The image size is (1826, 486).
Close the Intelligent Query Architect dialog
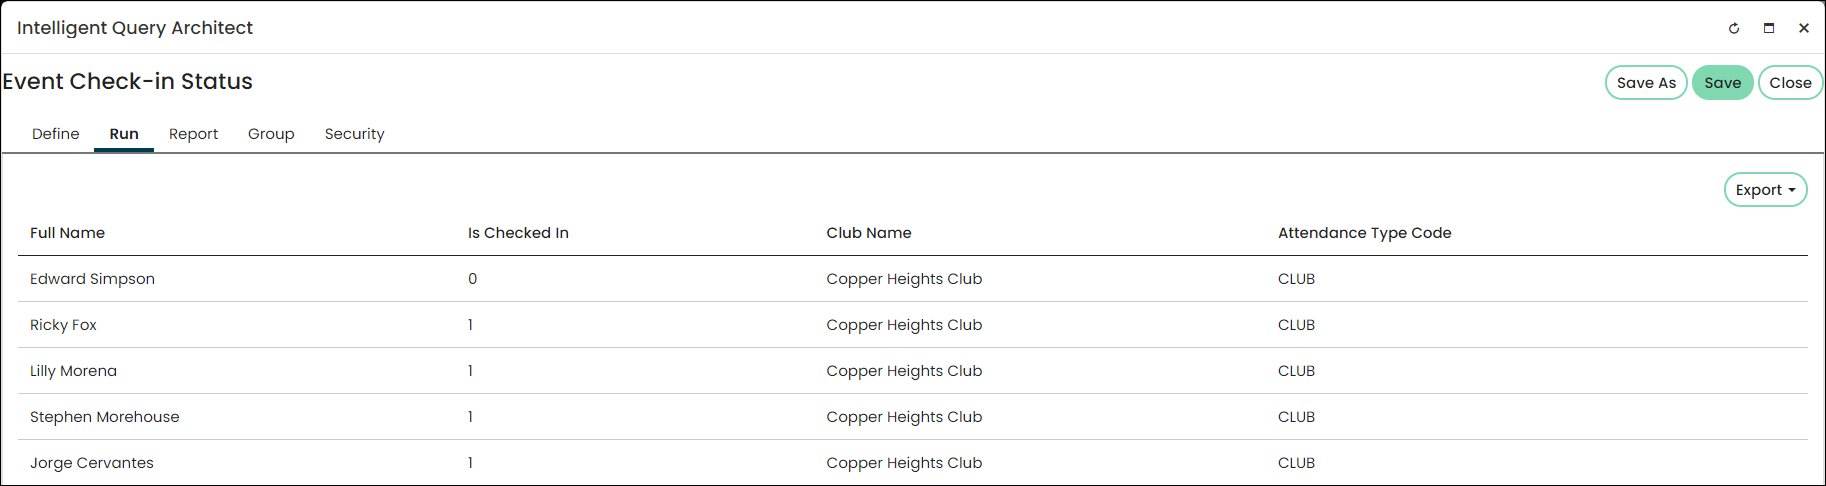pos(1804,28)
